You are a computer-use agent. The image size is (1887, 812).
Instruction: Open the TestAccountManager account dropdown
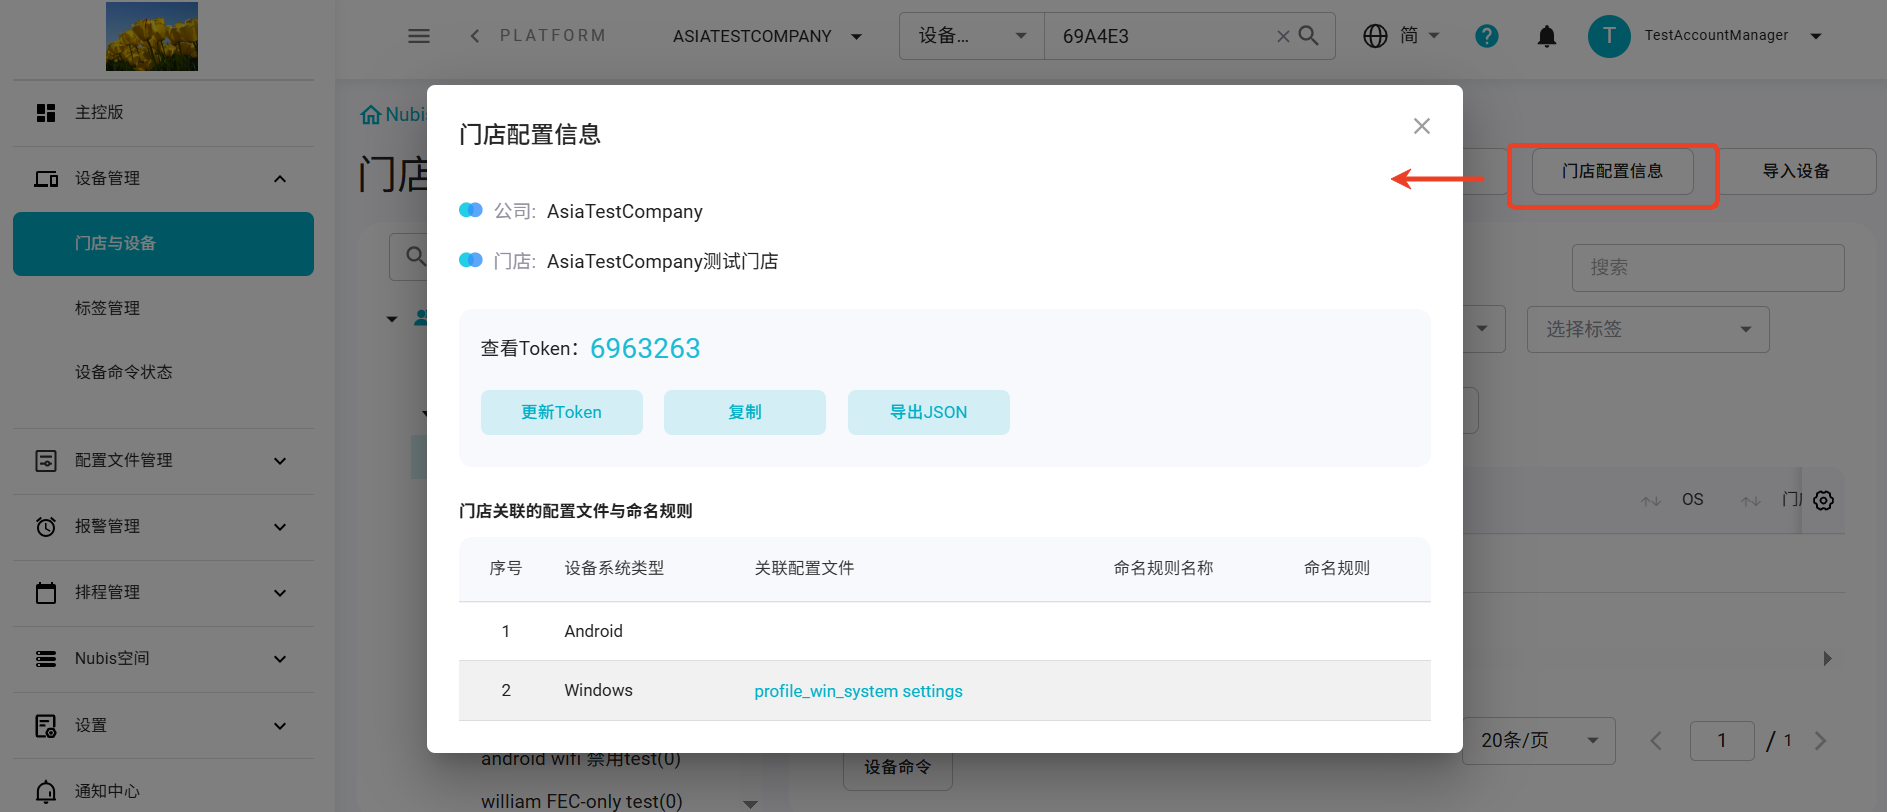(x=1816, y=36)
